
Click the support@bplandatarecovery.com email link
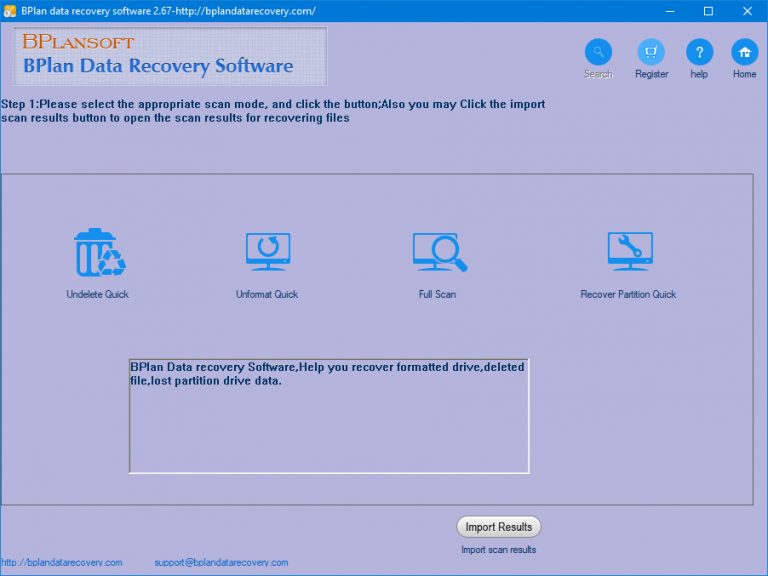[x=221, y=563]
